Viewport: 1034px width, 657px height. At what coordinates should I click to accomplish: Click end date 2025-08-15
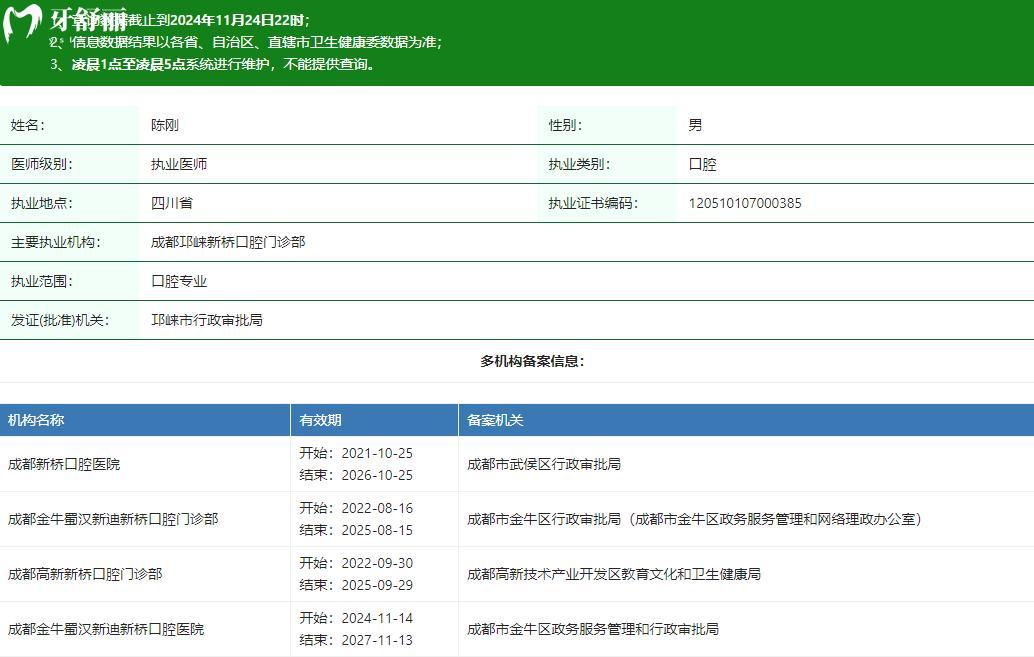(x=377, y=530)
